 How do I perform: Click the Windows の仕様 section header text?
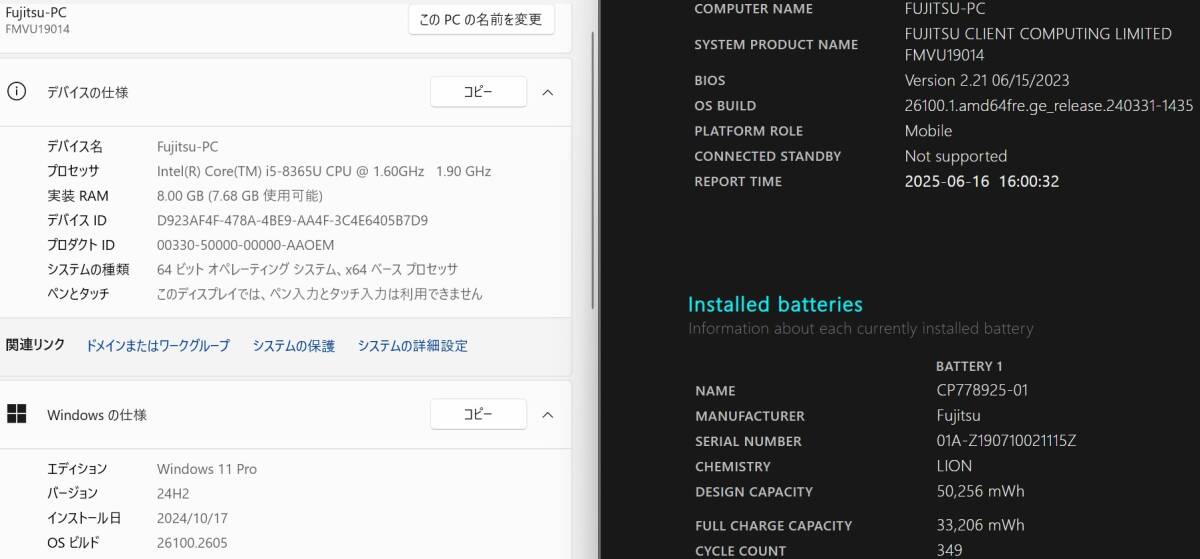[97, 415]
